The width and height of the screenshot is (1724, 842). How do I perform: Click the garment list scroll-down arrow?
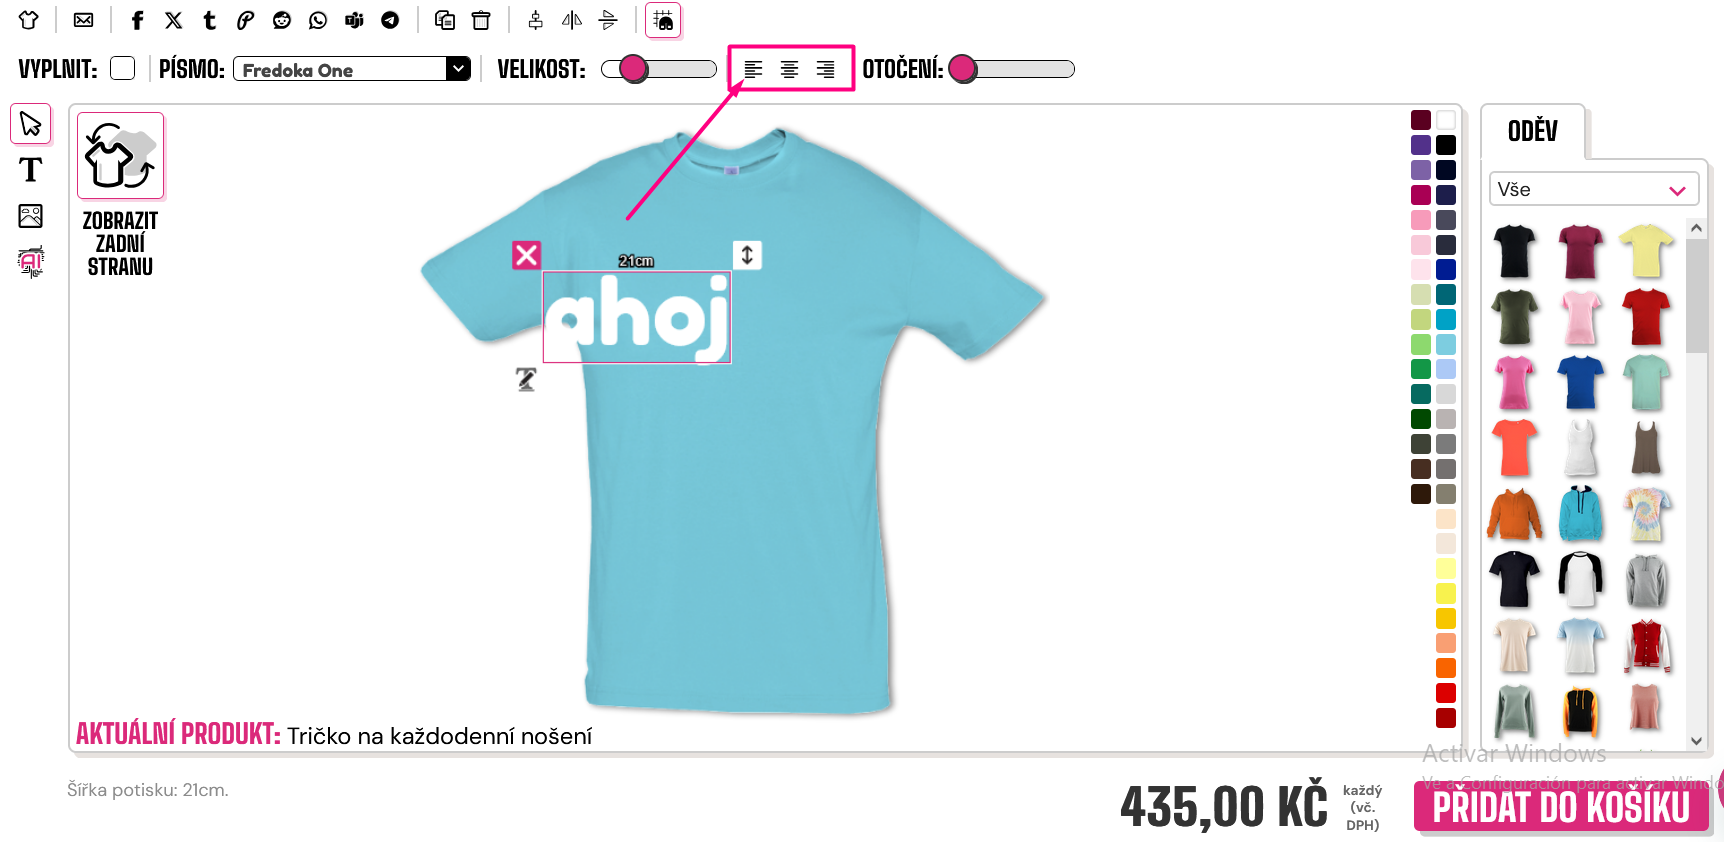(x=1696, y=741)
